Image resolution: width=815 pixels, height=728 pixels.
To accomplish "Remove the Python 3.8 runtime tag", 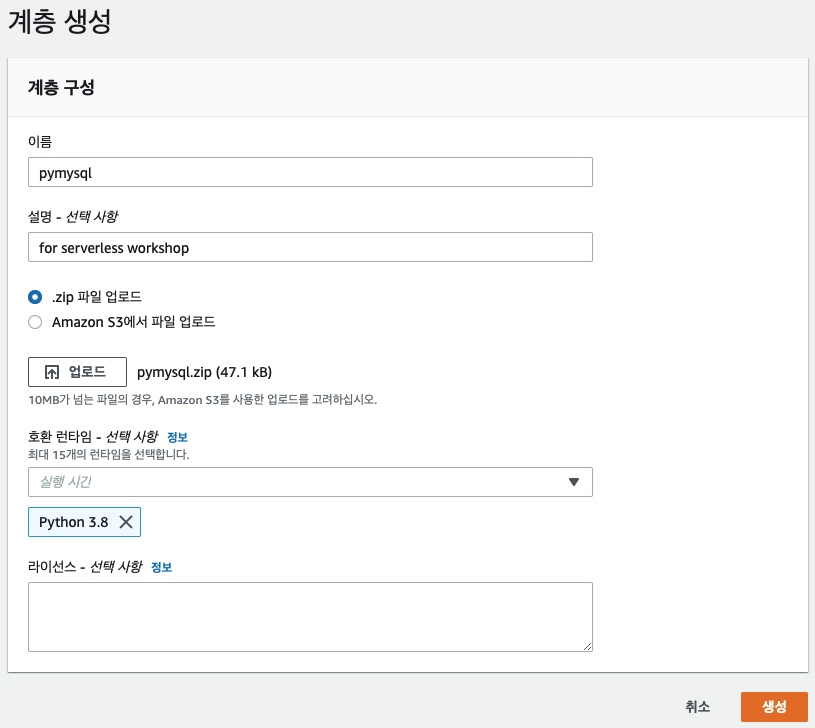I will click(126, 522).
